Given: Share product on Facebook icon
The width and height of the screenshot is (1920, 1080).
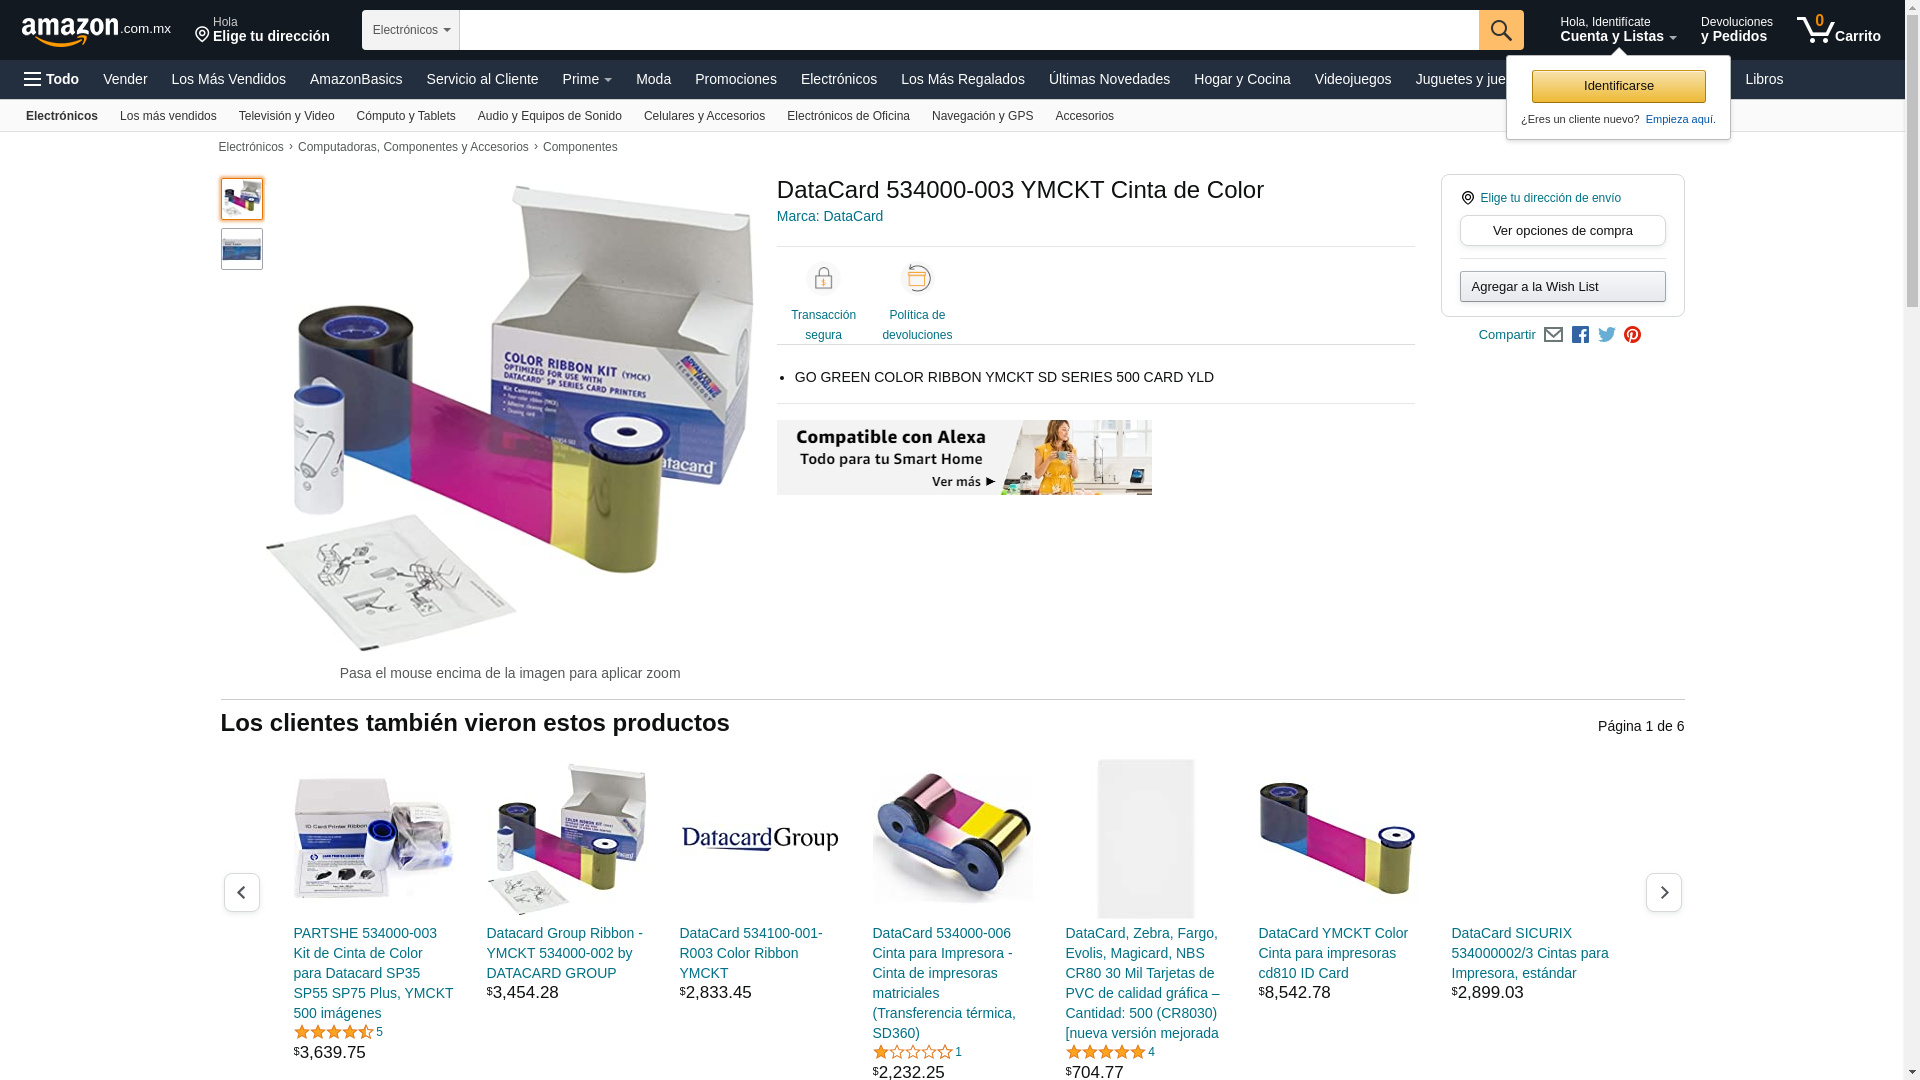Looking at the screenshot, I should [x=1580, y=335].
